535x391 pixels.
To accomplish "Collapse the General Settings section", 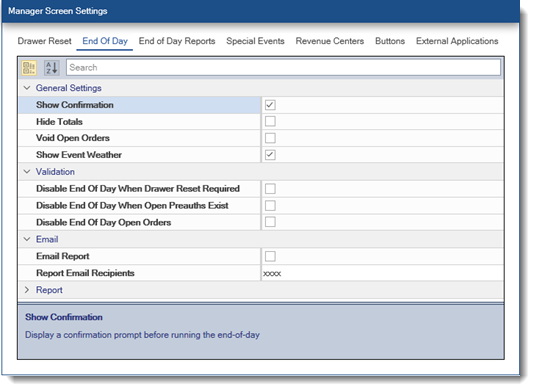I will pos(27,88).
